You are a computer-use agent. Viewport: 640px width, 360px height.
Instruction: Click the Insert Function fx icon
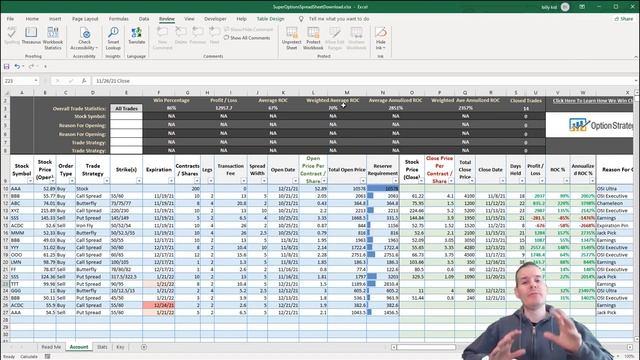[84, 81]
